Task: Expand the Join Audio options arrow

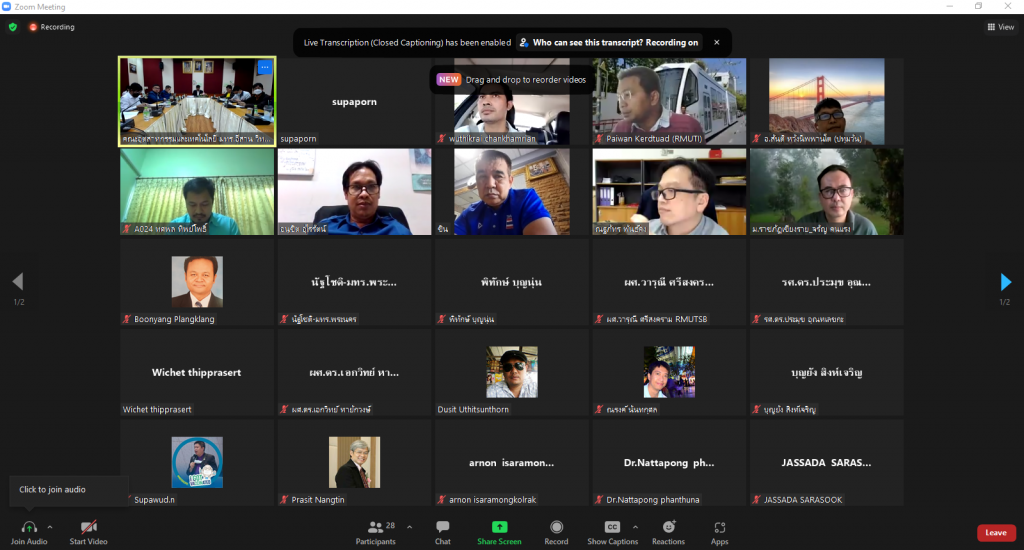Action: click(50, 526)
